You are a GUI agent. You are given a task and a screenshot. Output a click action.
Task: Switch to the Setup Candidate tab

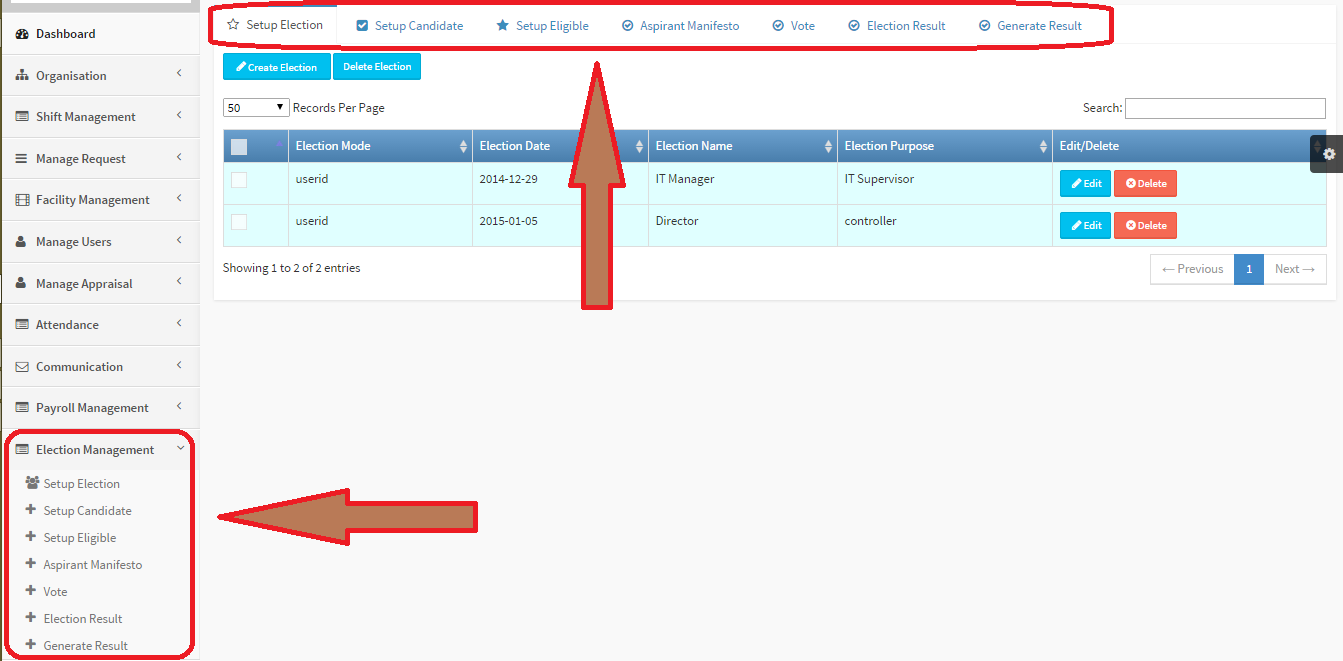pos(410,26)
